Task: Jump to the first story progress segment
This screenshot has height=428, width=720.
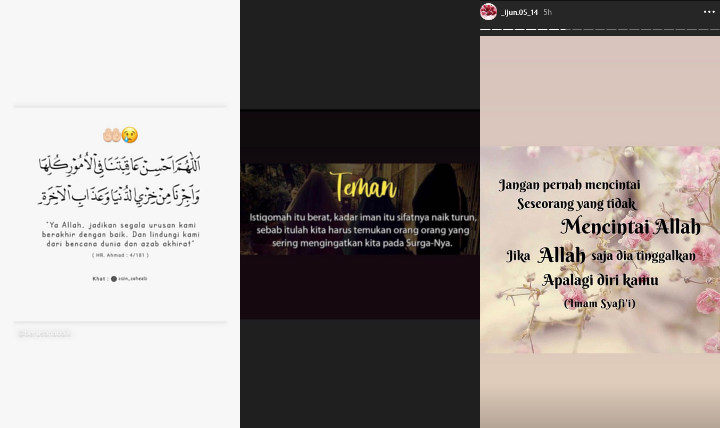Action: pos(485,29)
